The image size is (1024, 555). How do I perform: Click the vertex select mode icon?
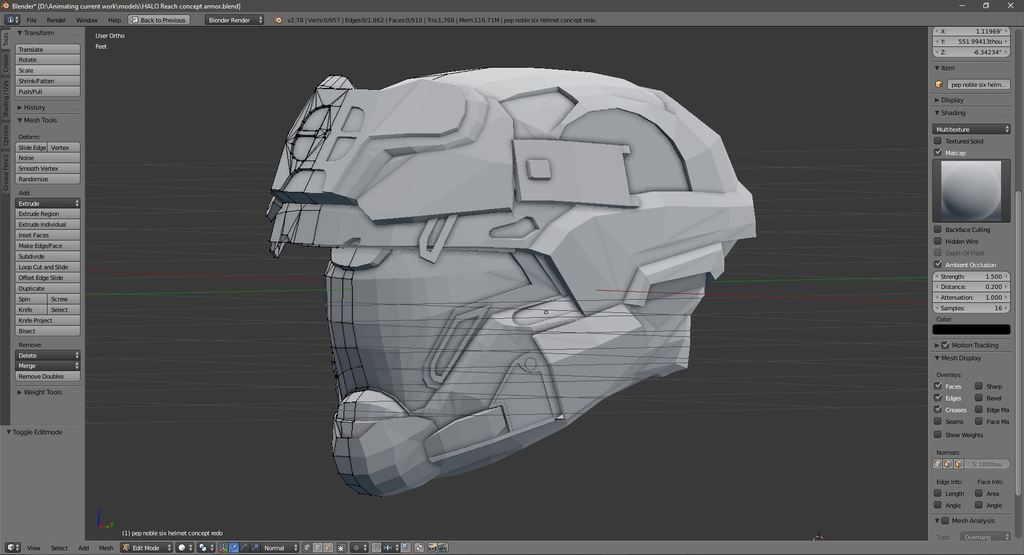(x=305, y=548)
